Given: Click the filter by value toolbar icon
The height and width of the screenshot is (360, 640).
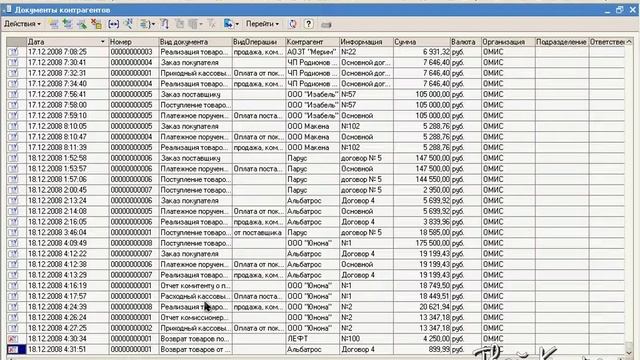Looking at the screenshot, I should (x=144, y=24).
